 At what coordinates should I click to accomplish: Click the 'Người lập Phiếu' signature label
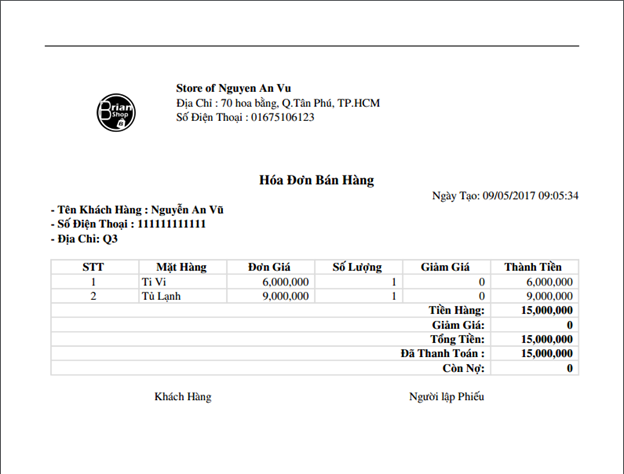[447, 397]
